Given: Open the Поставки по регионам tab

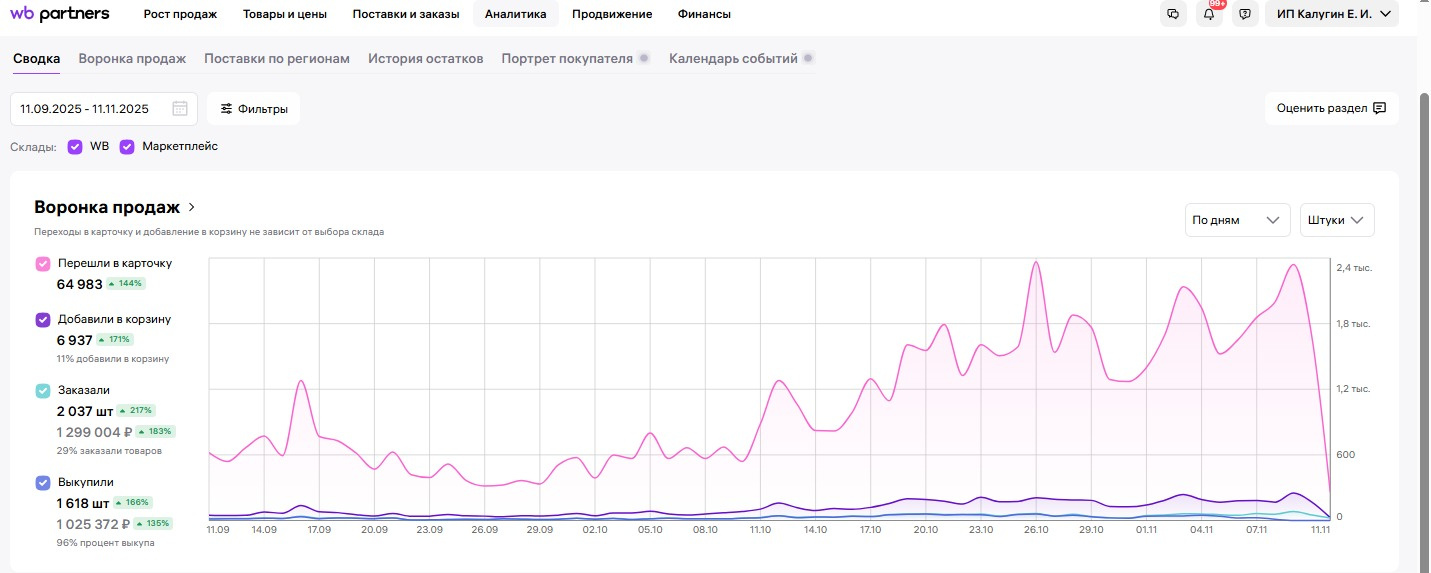Looking at the screenshot, I should (277, 58).
